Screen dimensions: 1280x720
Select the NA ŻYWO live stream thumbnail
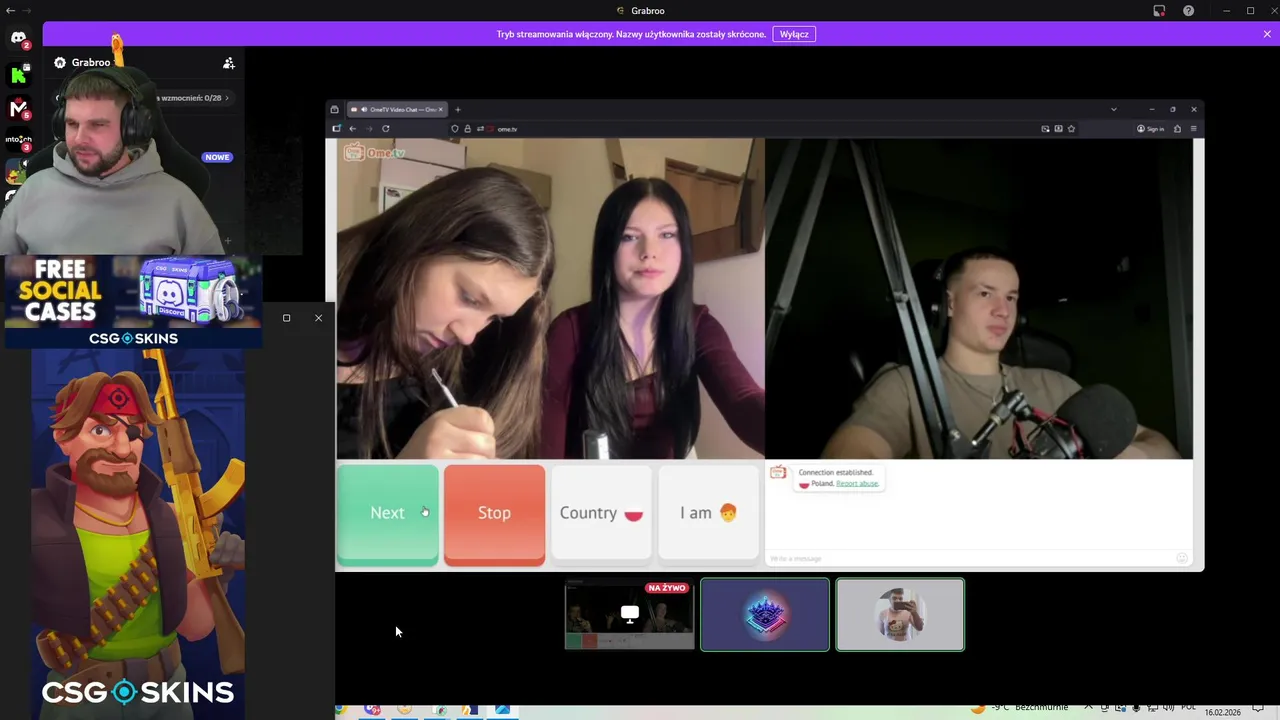[x=629, y=614]
